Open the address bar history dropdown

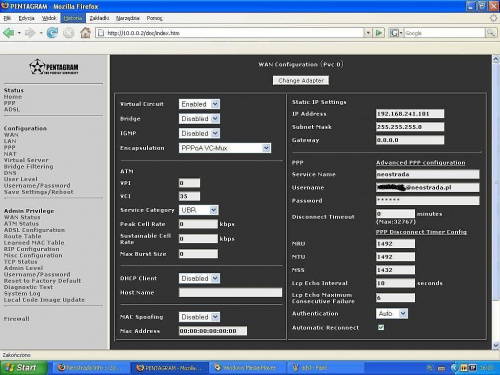coord(368,33)
